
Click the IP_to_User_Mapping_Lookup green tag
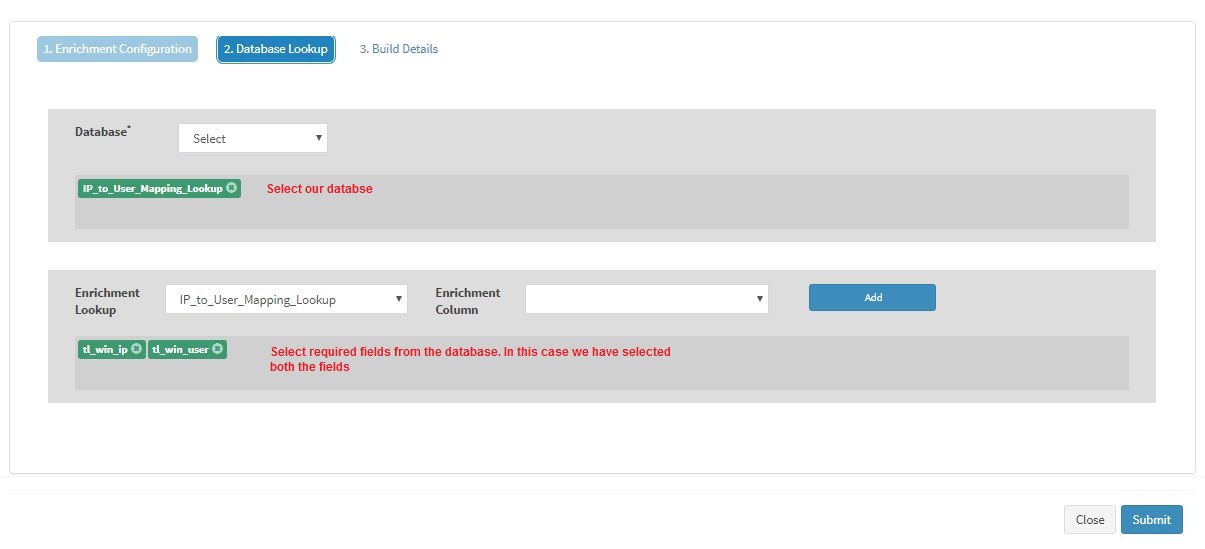point(159,188)
